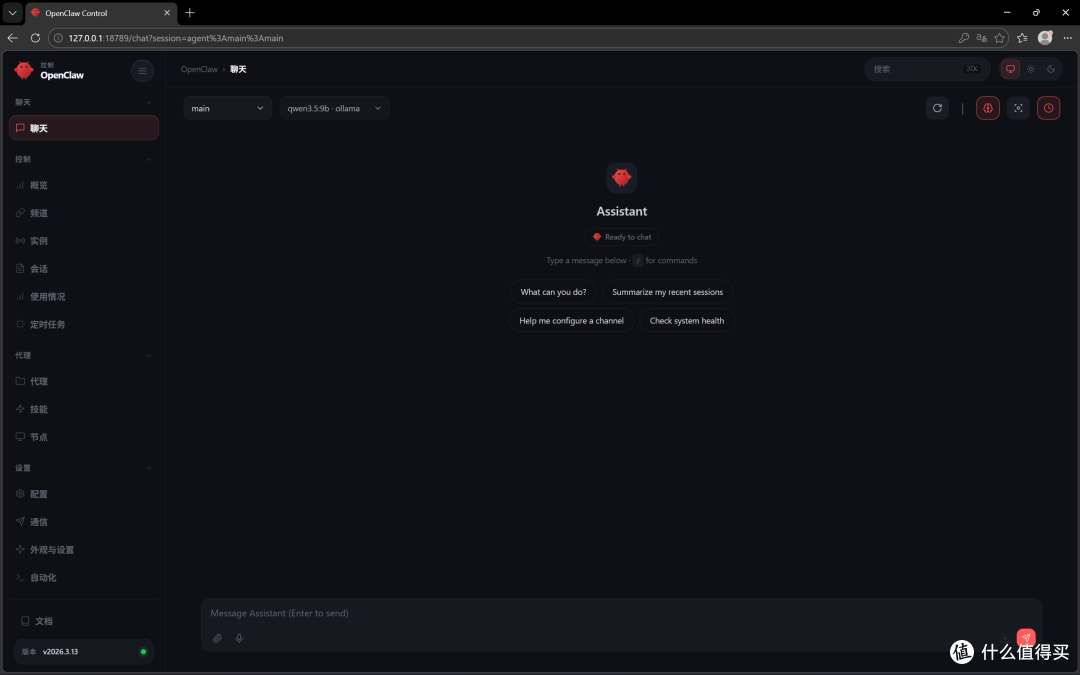Open the 通信 communication page

tap(84, 522)
